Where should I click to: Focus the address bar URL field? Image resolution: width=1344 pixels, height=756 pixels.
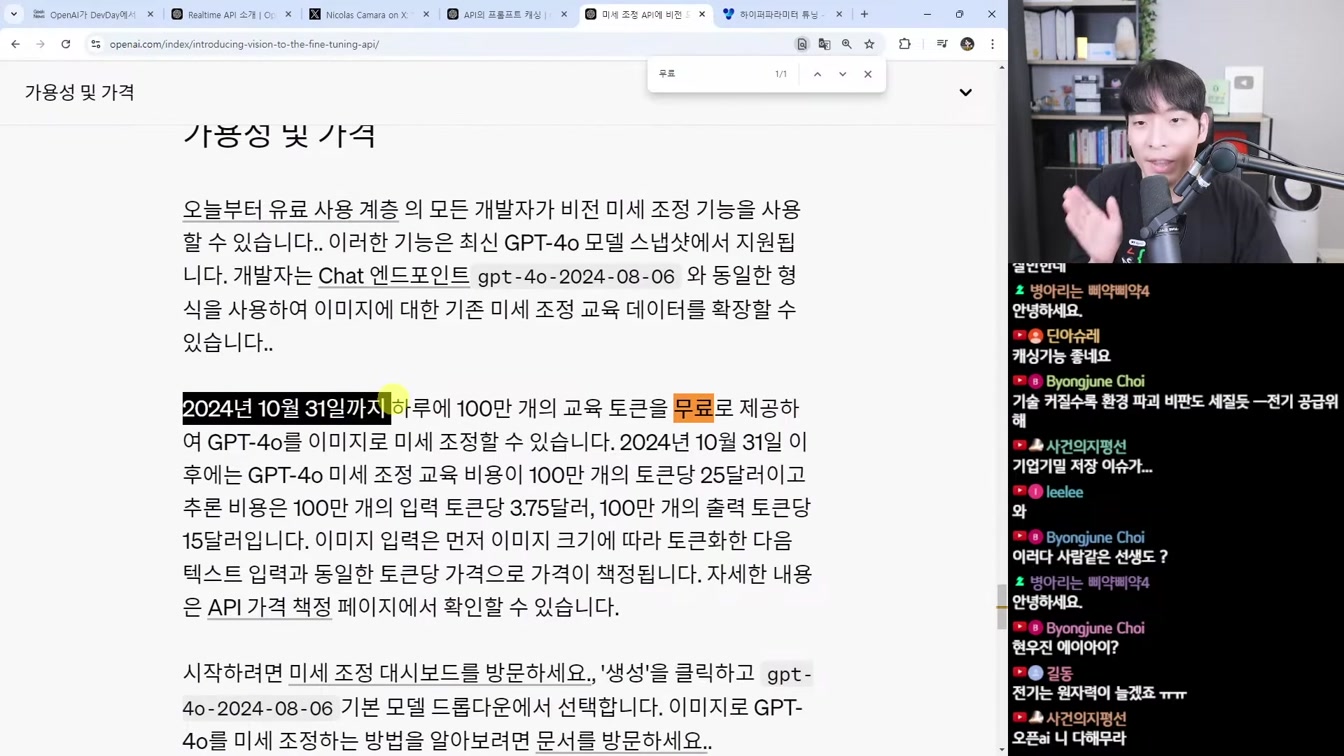[440, 44]
